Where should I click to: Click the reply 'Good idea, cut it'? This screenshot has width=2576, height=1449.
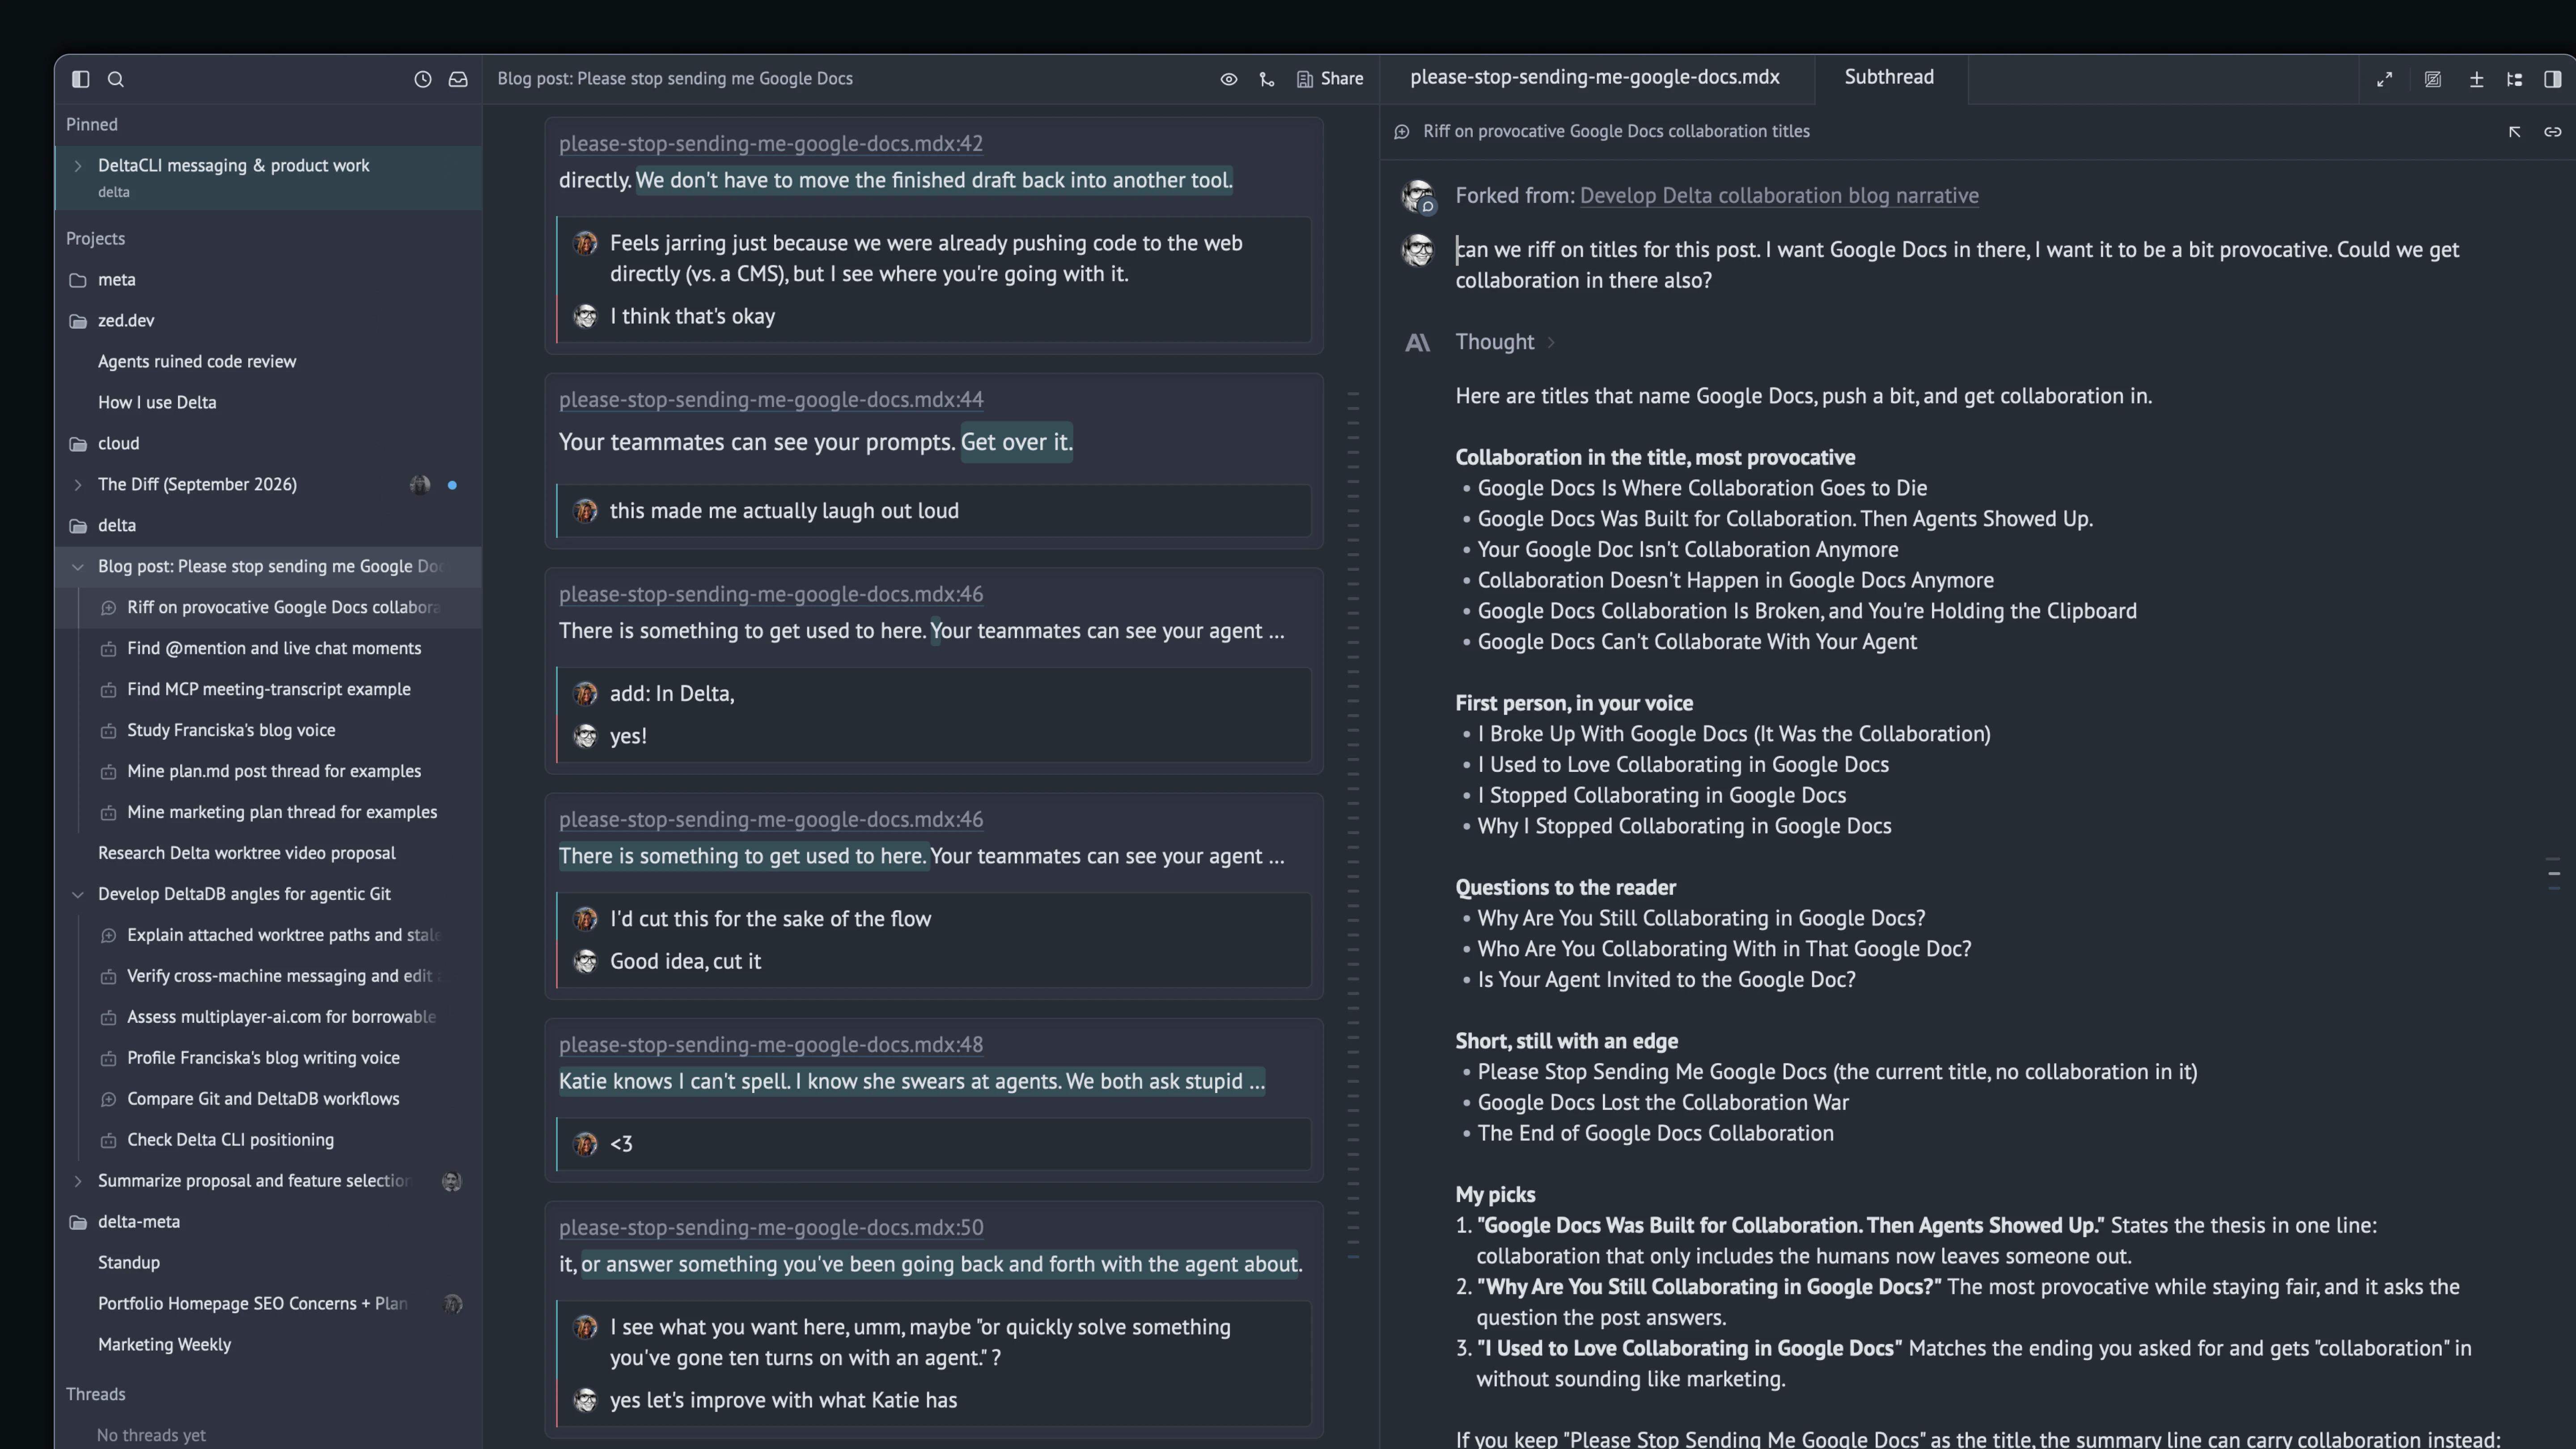click(x=685, y=962)
